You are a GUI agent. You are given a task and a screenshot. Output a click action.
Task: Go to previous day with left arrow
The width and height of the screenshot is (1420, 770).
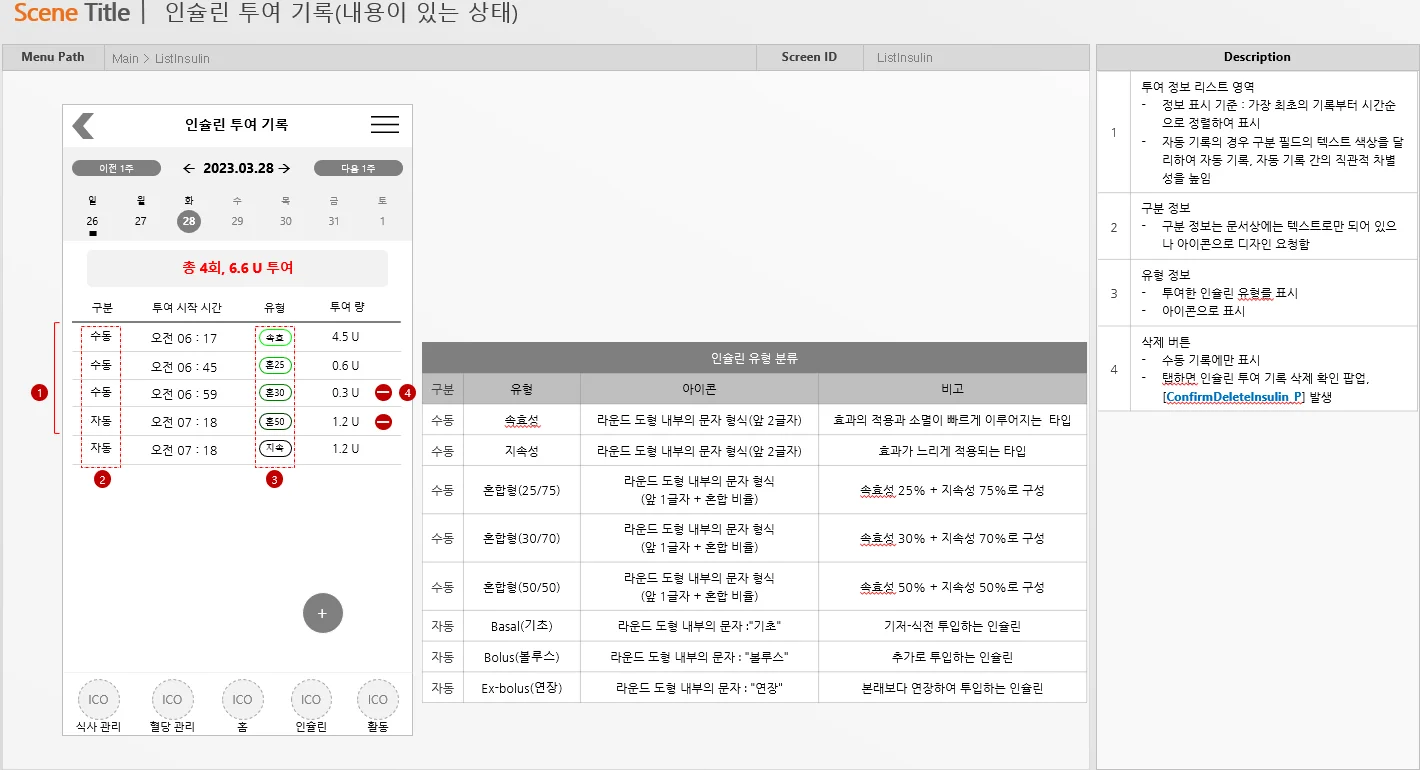(189, 168)
